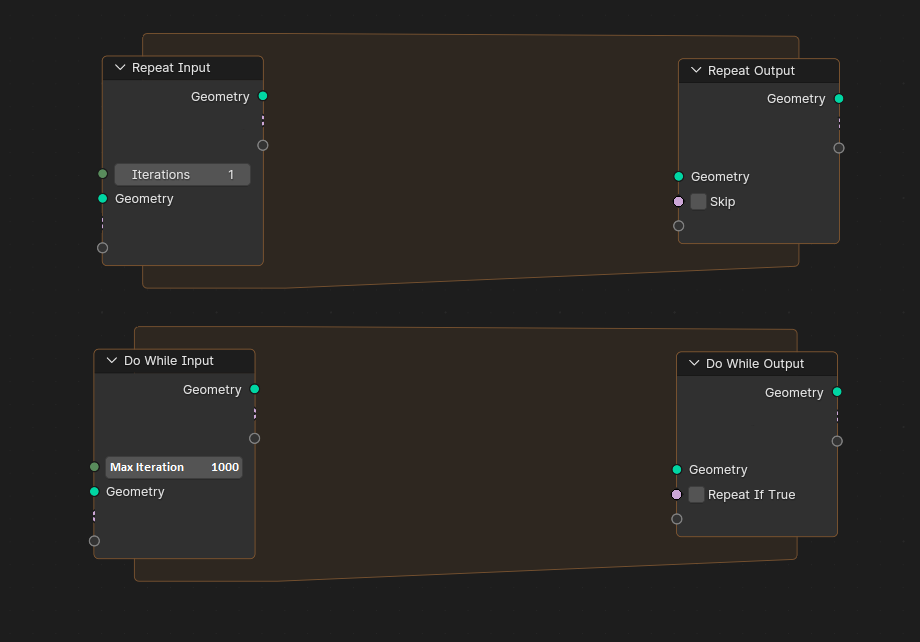Collapse the Repeat Input node
This screenshot has width=920, height=642.
tap(120, 67)
